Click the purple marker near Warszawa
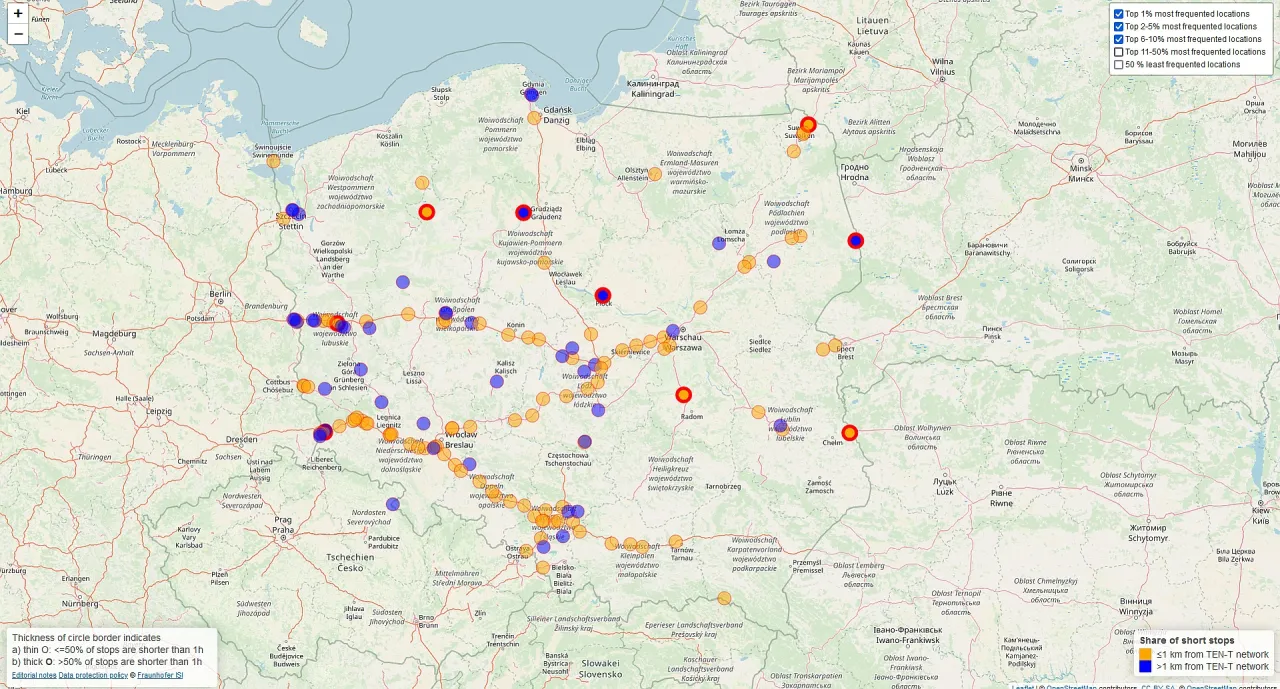Image resolution: width=1280 pixels, height=689 pixels. point(671,330)
